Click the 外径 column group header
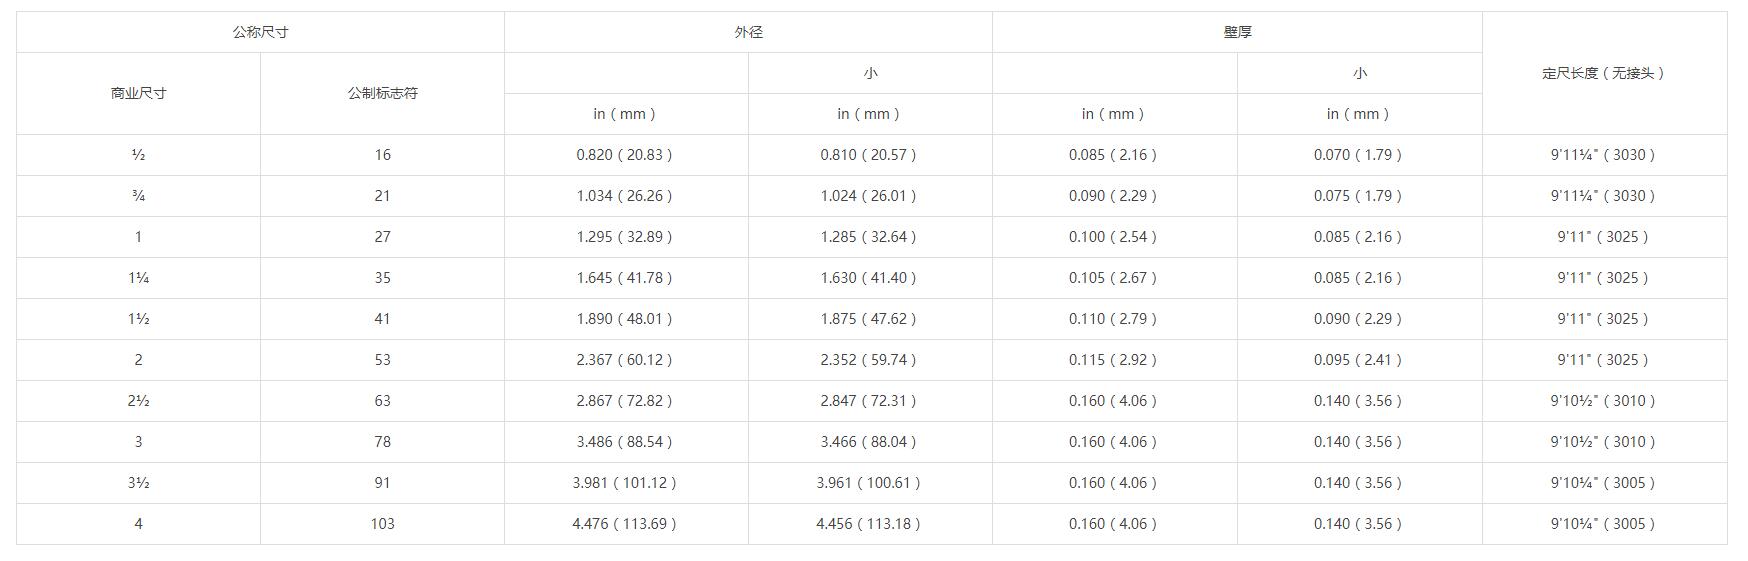Screen dimensions: 1748x561 [x=748, y=32]
